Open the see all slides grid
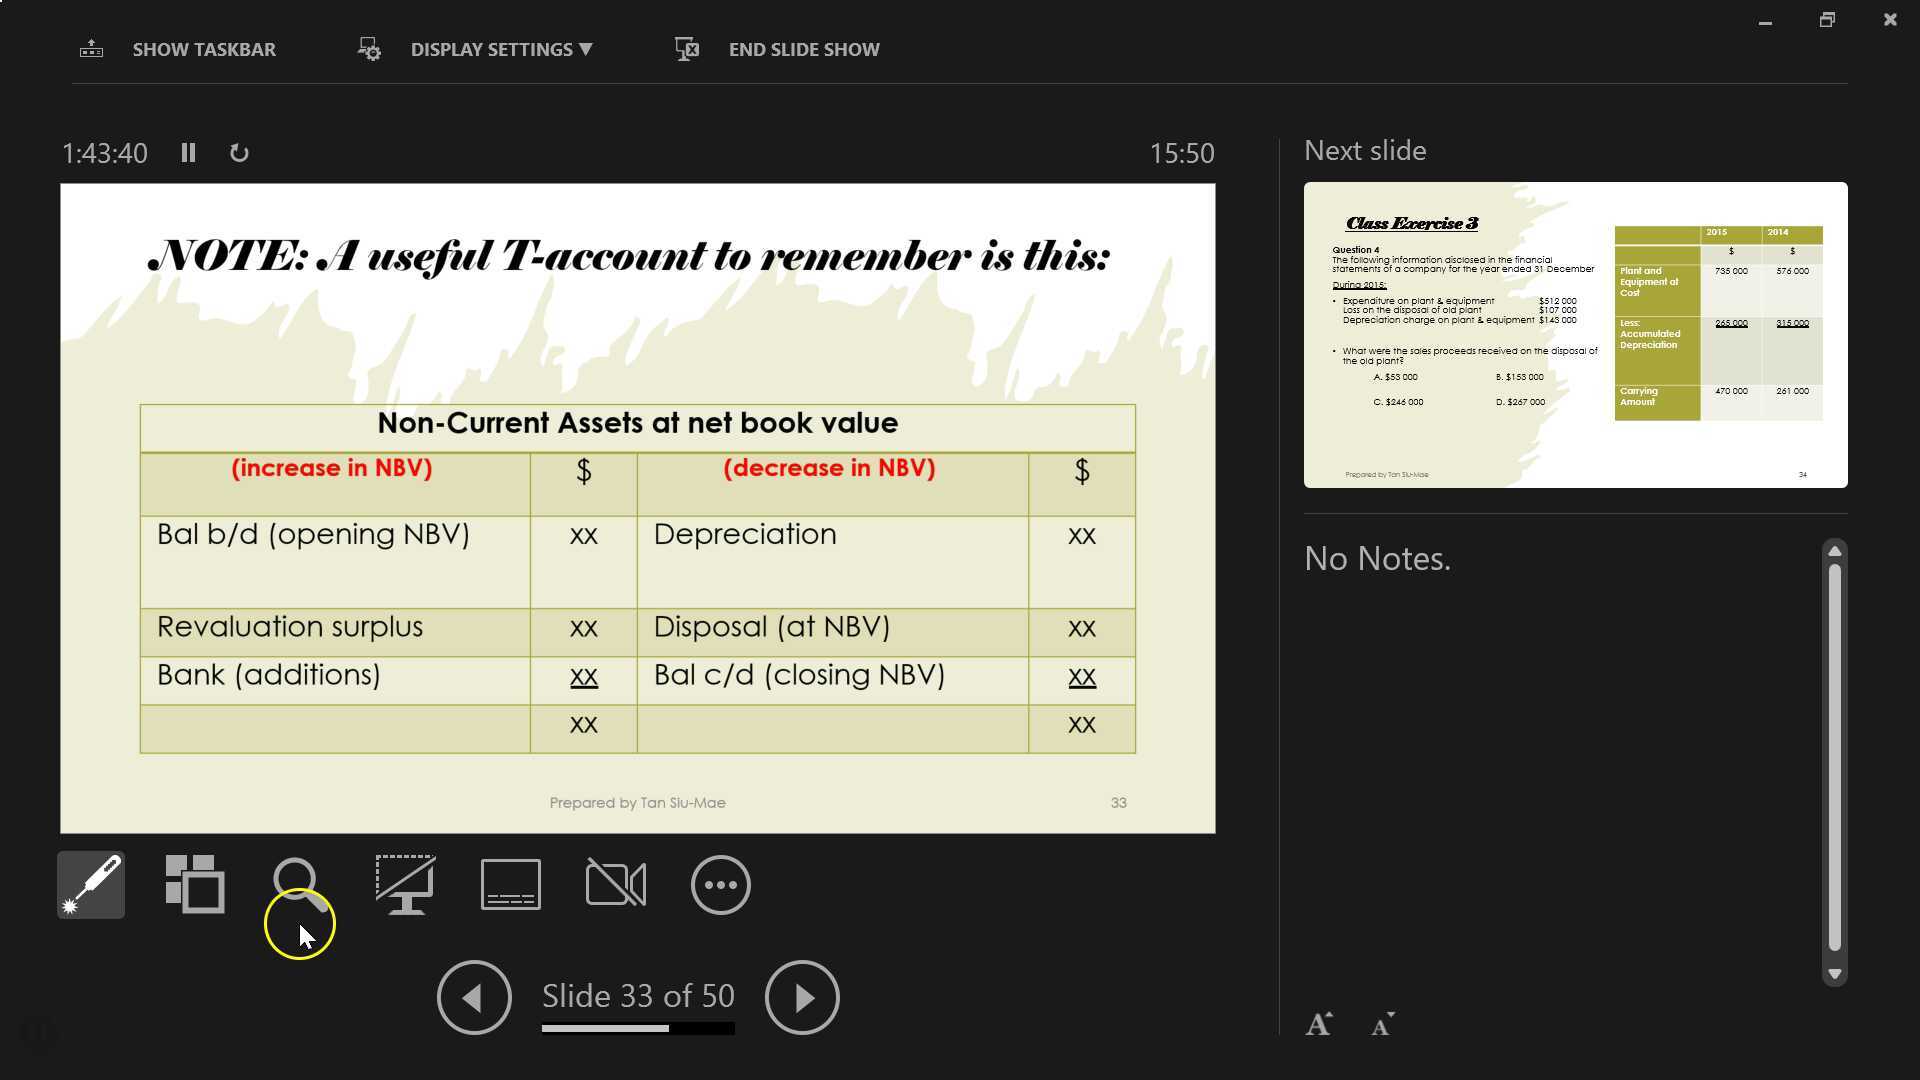The width and height of the screenshot is (1920, 1080). (x=195, y=885)
